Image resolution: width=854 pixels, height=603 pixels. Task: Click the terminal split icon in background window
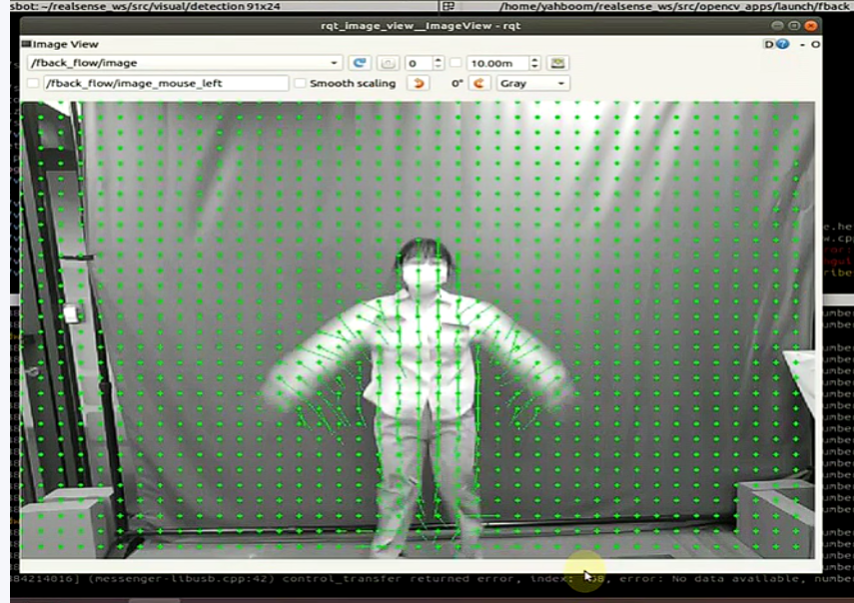pos(448,6)
